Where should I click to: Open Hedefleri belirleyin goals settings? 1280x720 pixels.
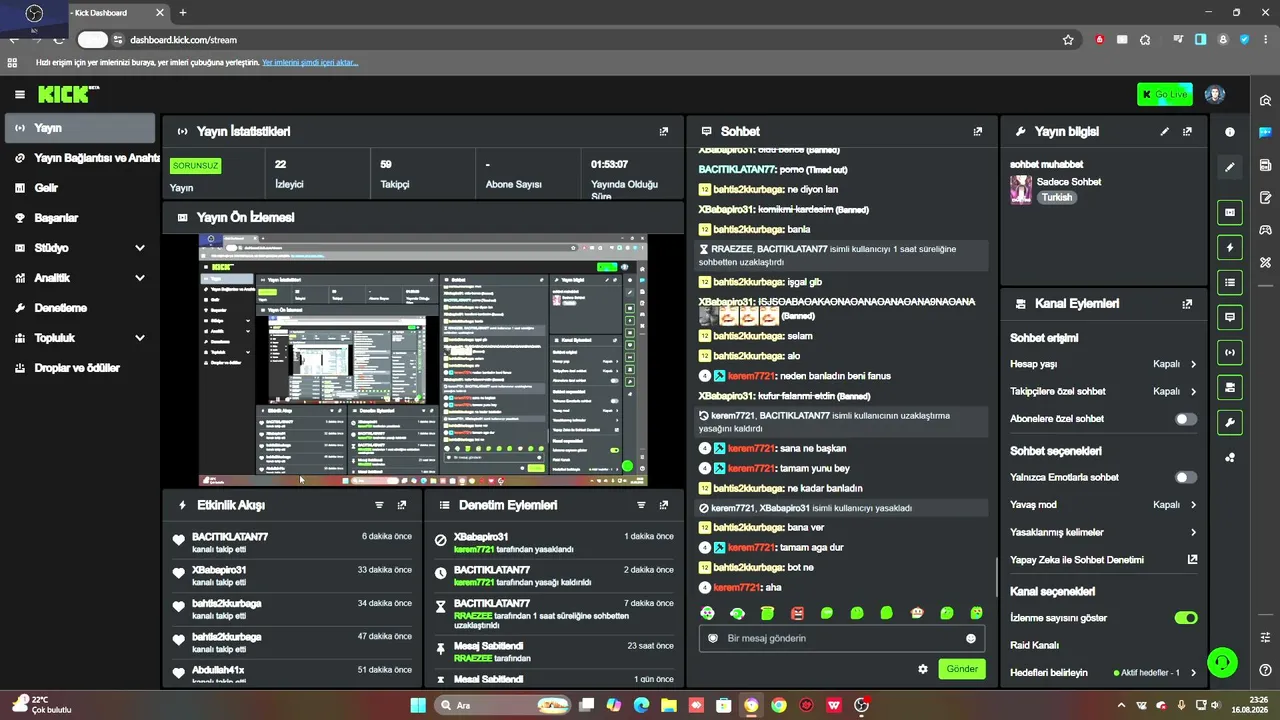(1103, 673)
